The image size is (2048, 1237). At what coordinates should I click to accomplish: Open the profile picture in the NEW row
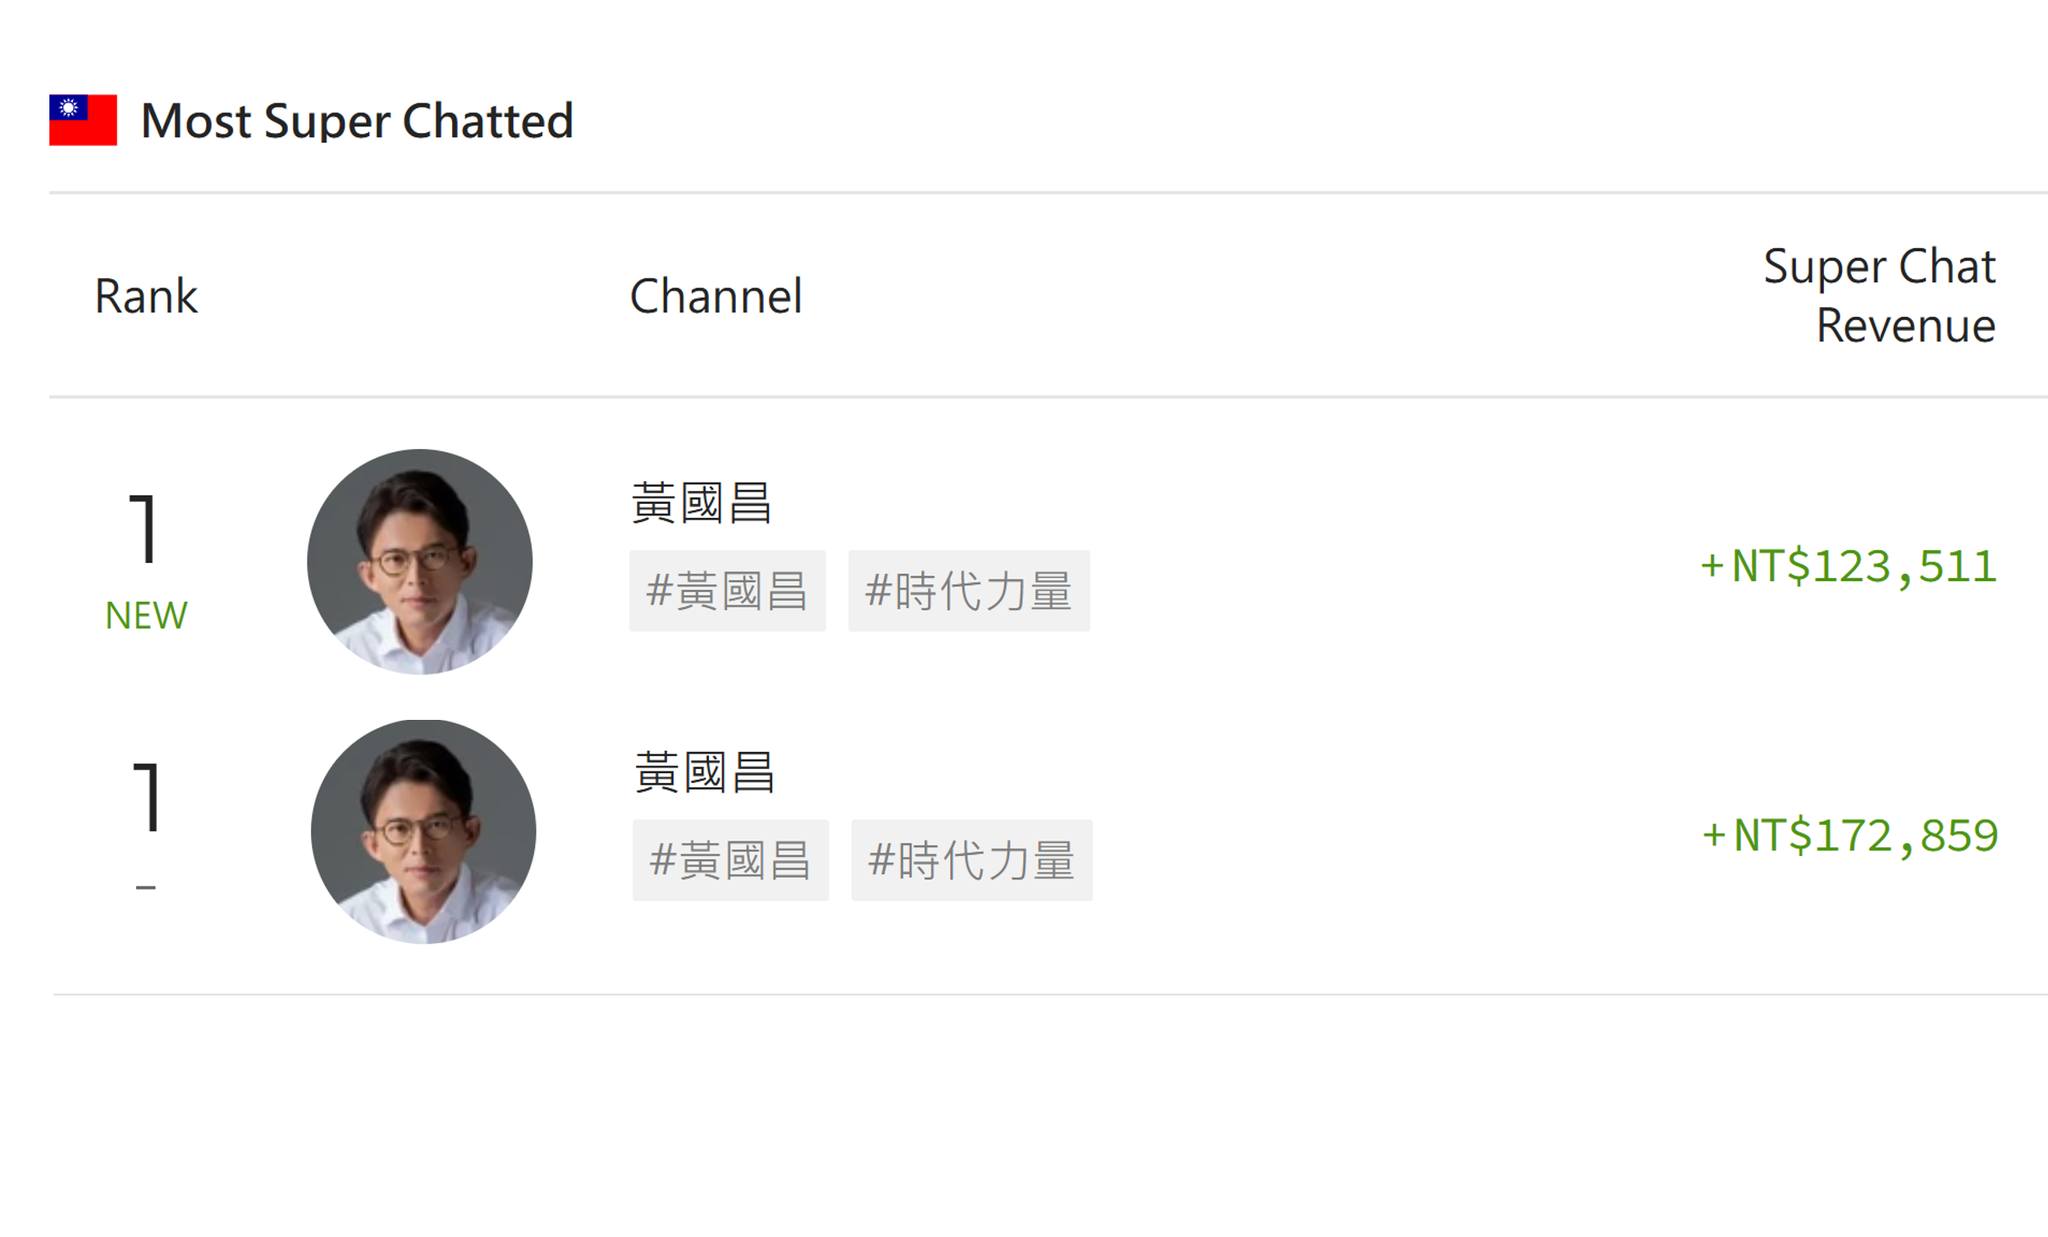click(420, 561)
